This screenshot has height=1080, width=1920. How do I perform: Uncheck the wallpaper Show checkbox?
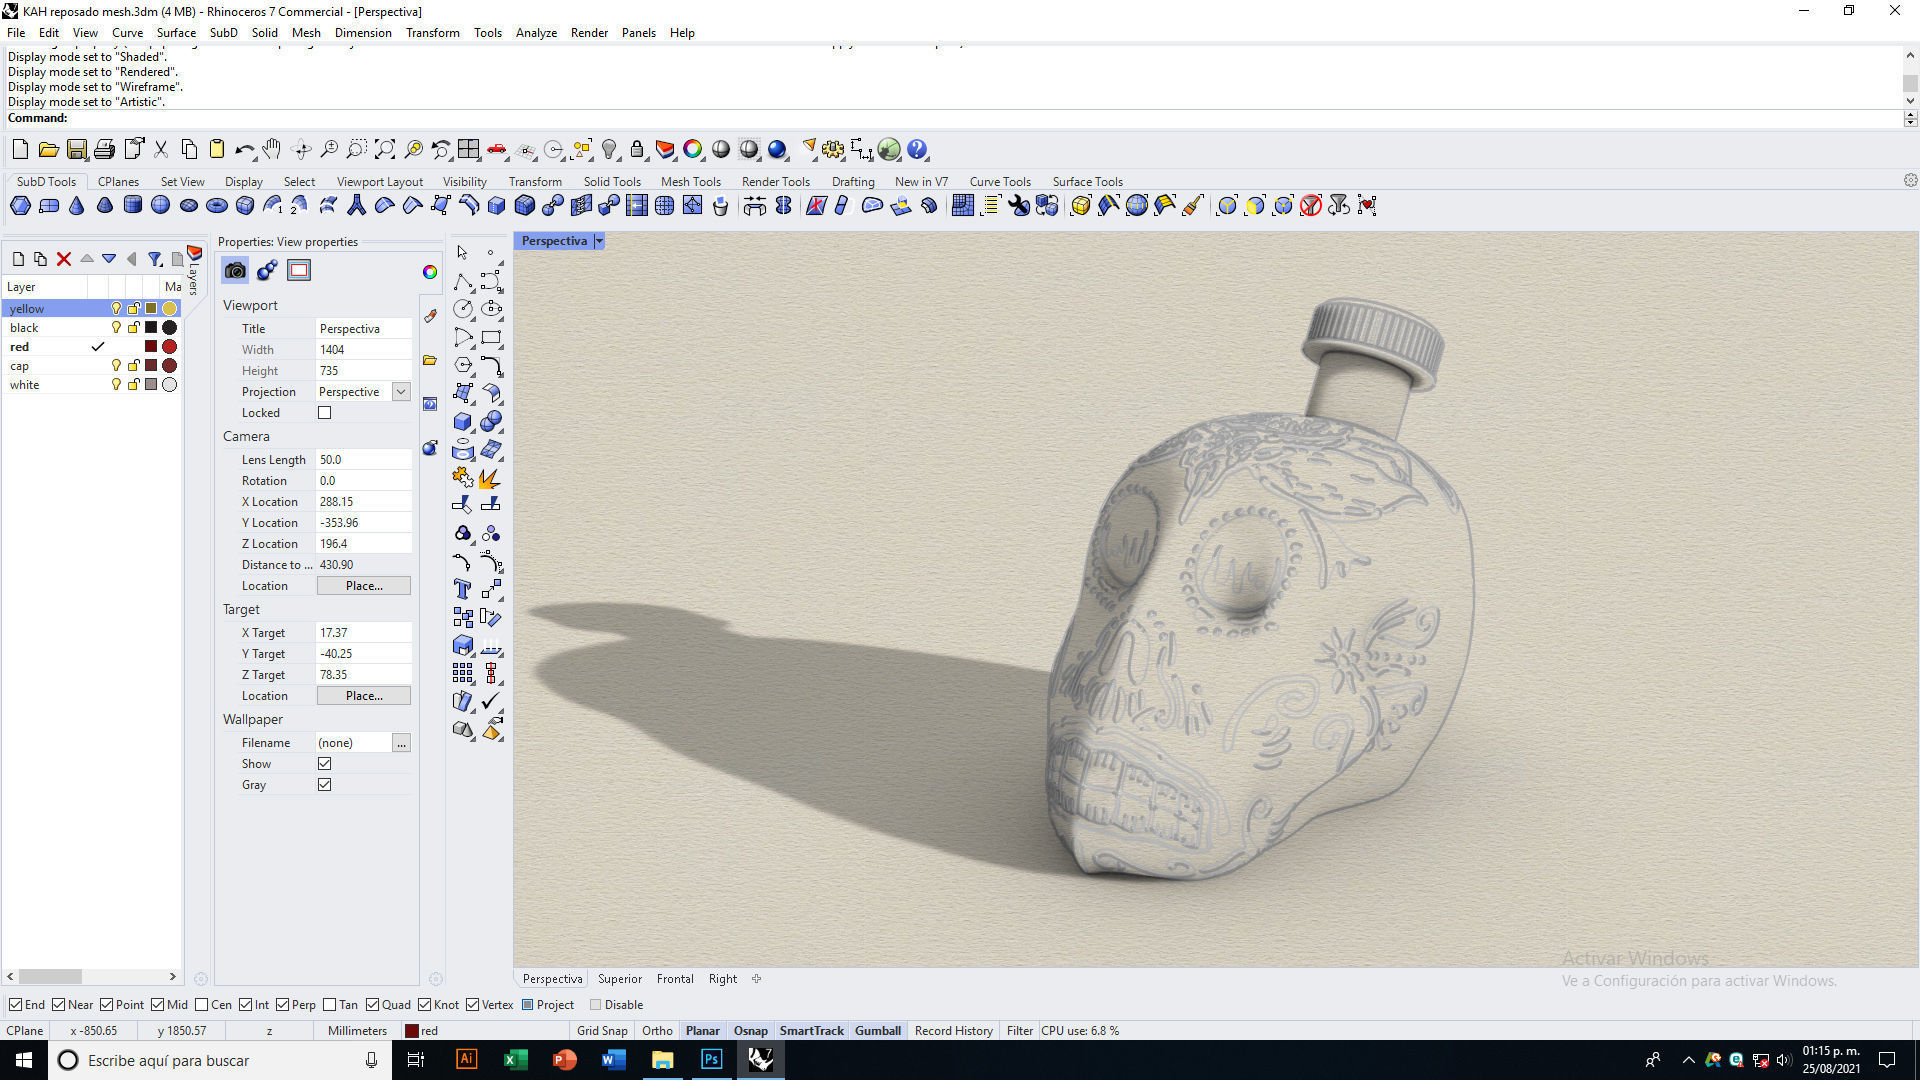[x=324, y=764]
